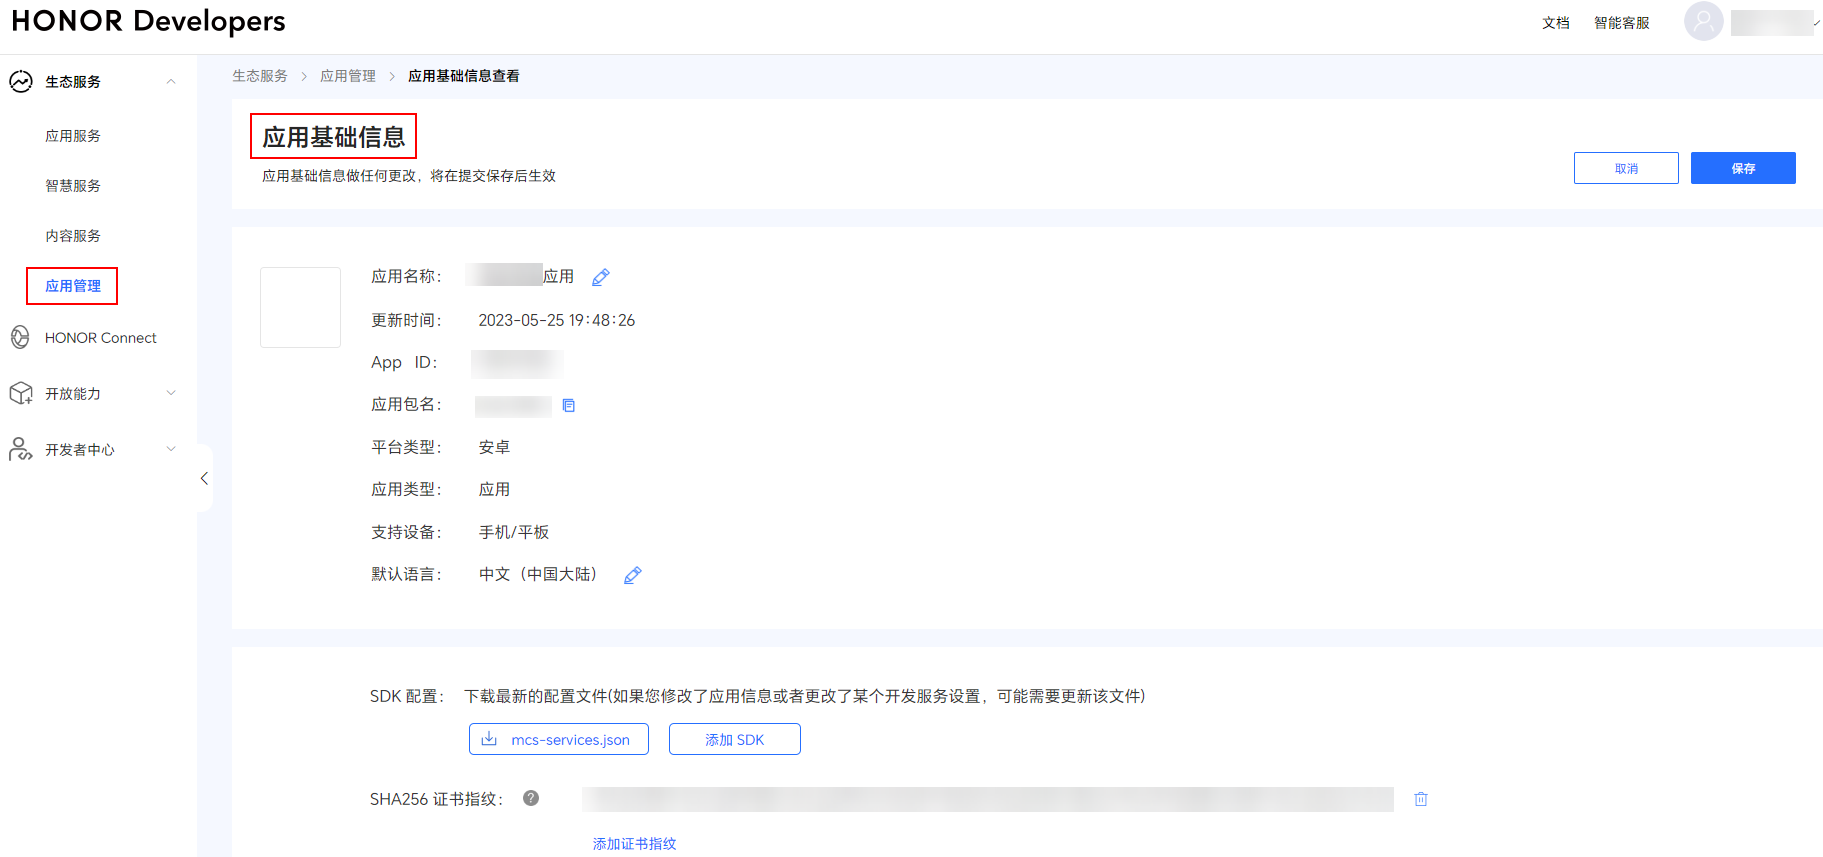
Task: Expand the 开发者中心 menu chevron
Action: 171,449
